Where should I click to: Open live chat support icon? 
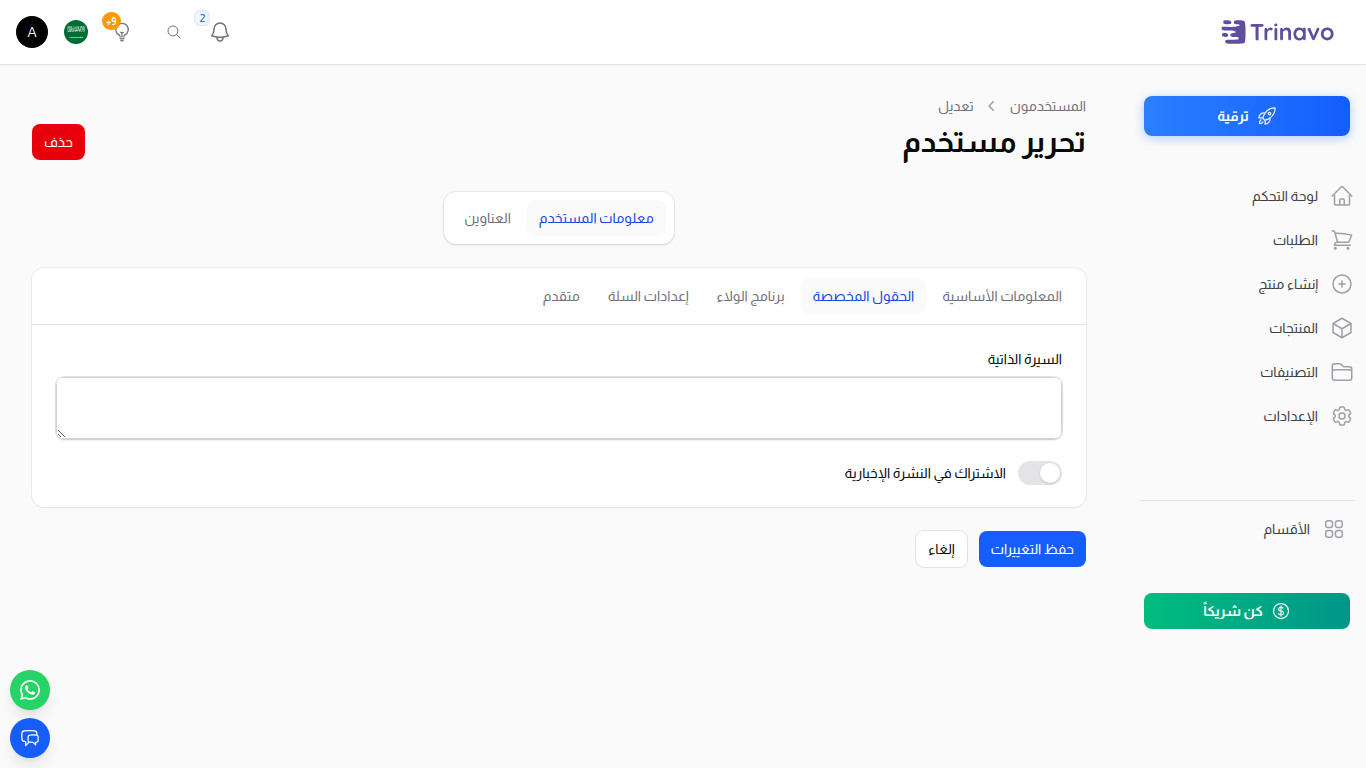point(30,738)
